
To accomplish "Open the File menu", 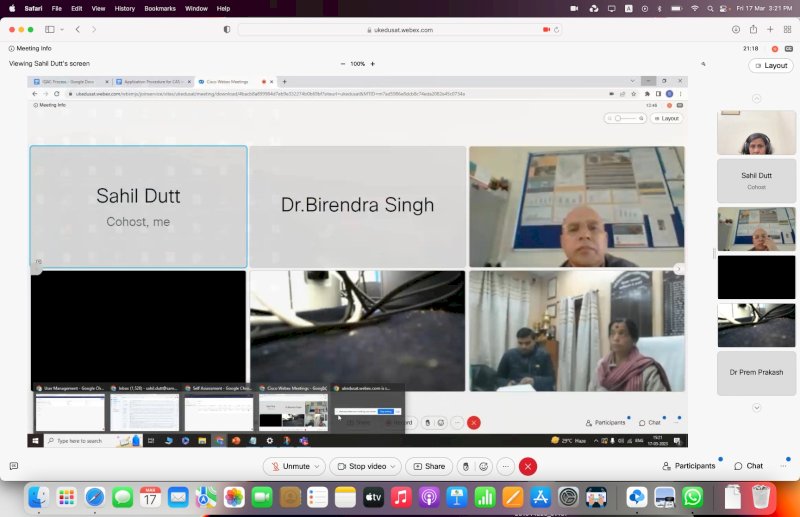I will pyautogui.click(x=57, y=8).
